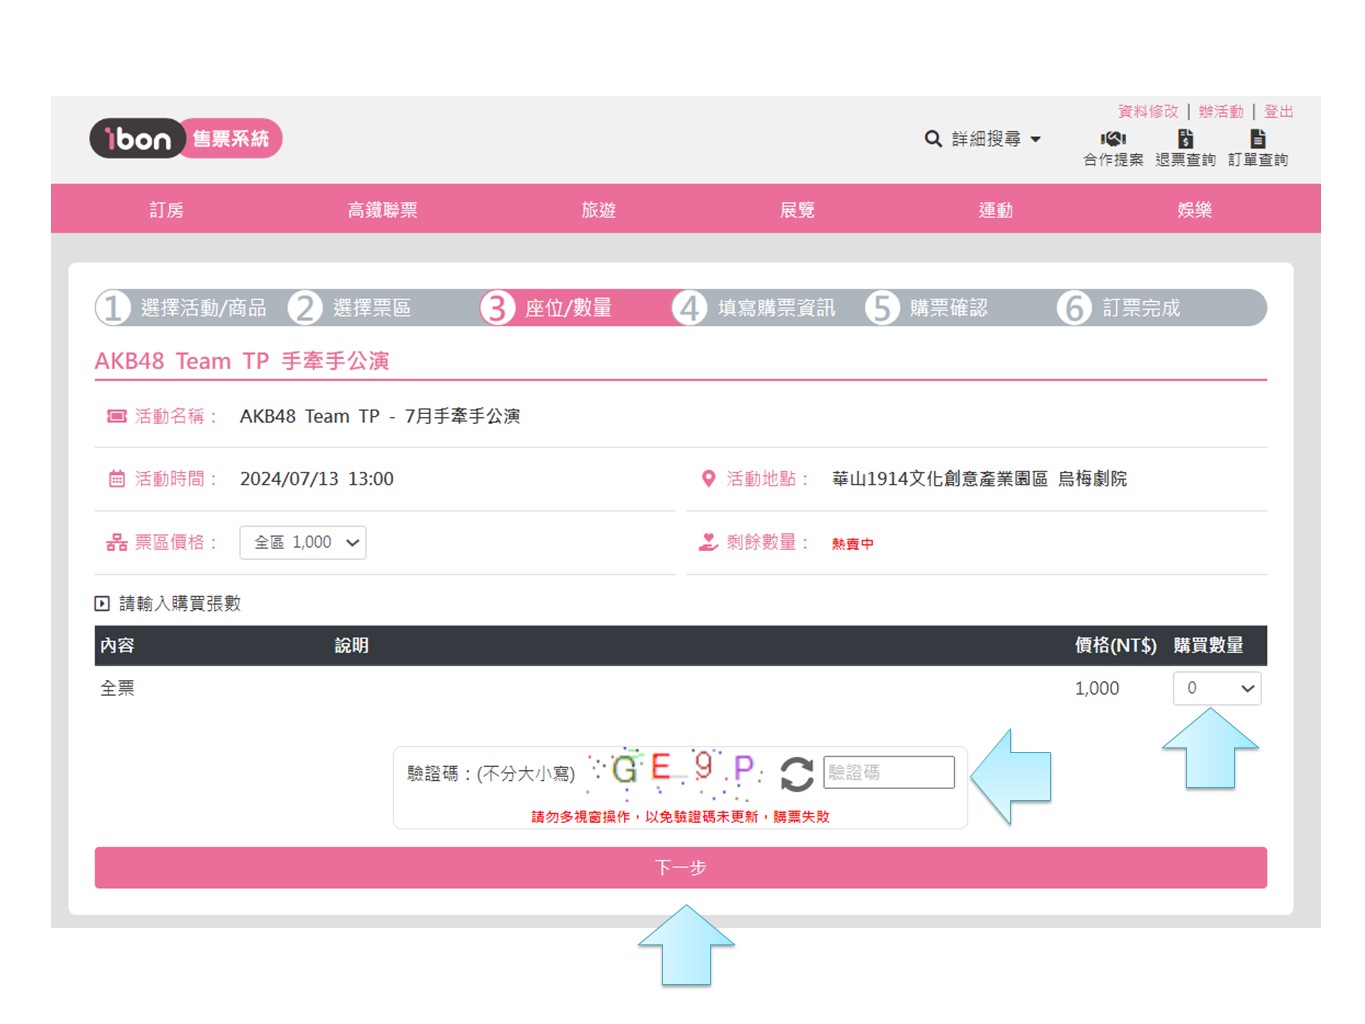Refresh the captcha verification code
This screenshot has height=1024, width=1365.
pos(796,773)
